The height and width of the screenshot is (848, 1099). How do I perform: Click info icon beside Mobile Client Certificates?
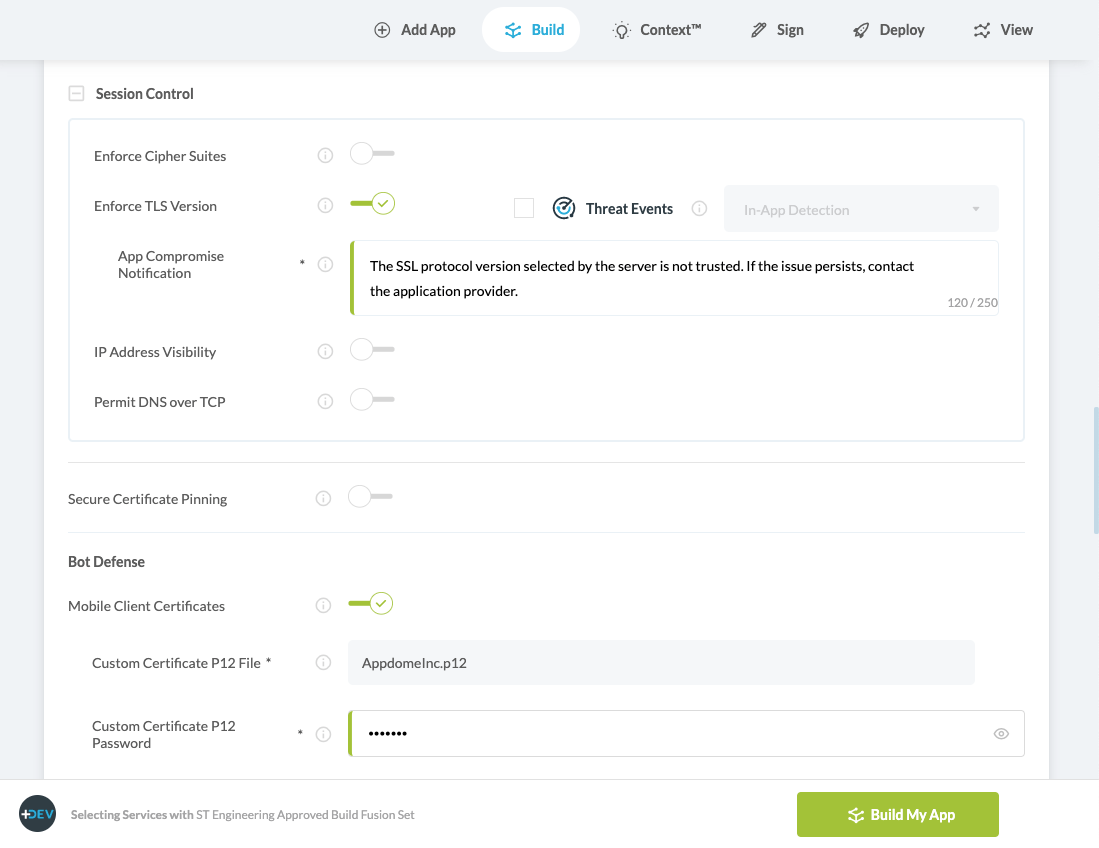point(321,605)
